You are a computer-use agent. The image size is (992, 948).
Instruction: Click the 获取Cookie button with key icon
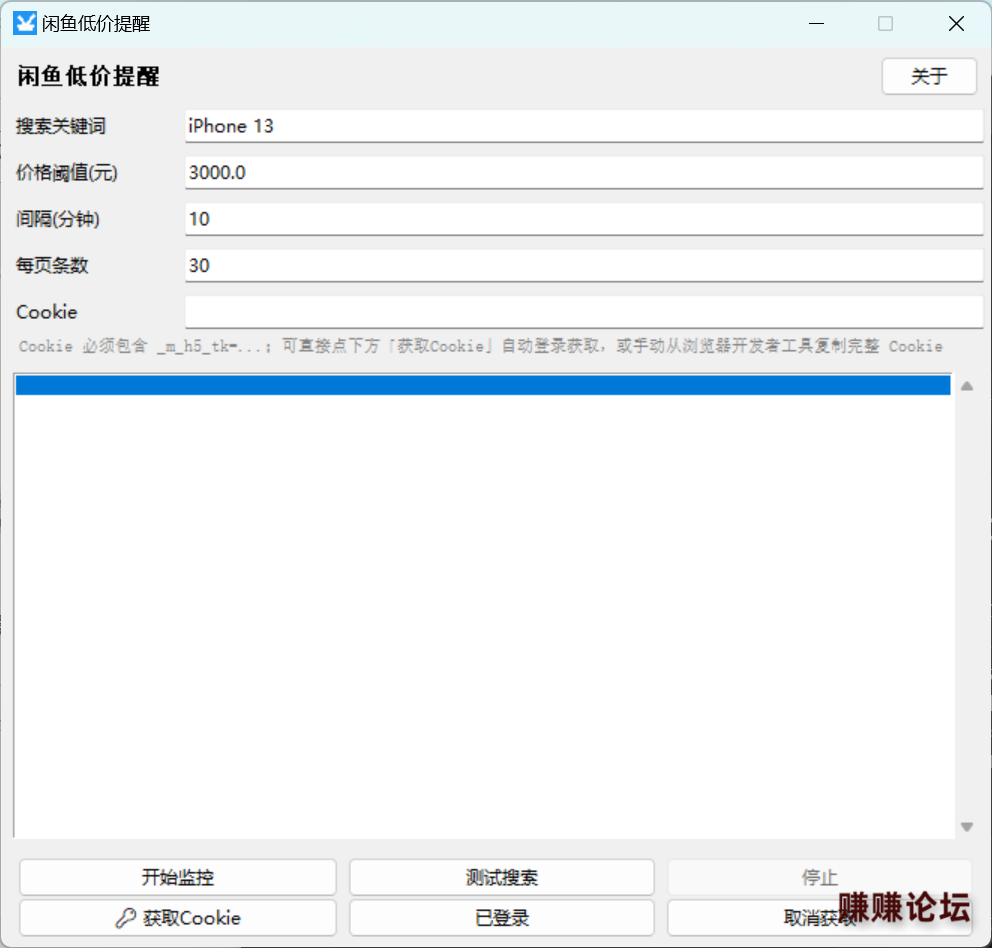pos(178,918)
